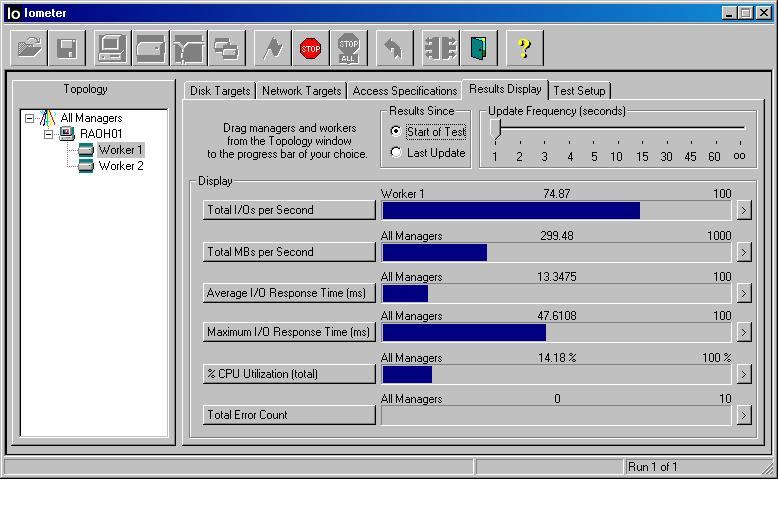Image resolution: width=778 pixels, height=512 pixels.
Task: Select Results Display tab
Action: [505, 89]
